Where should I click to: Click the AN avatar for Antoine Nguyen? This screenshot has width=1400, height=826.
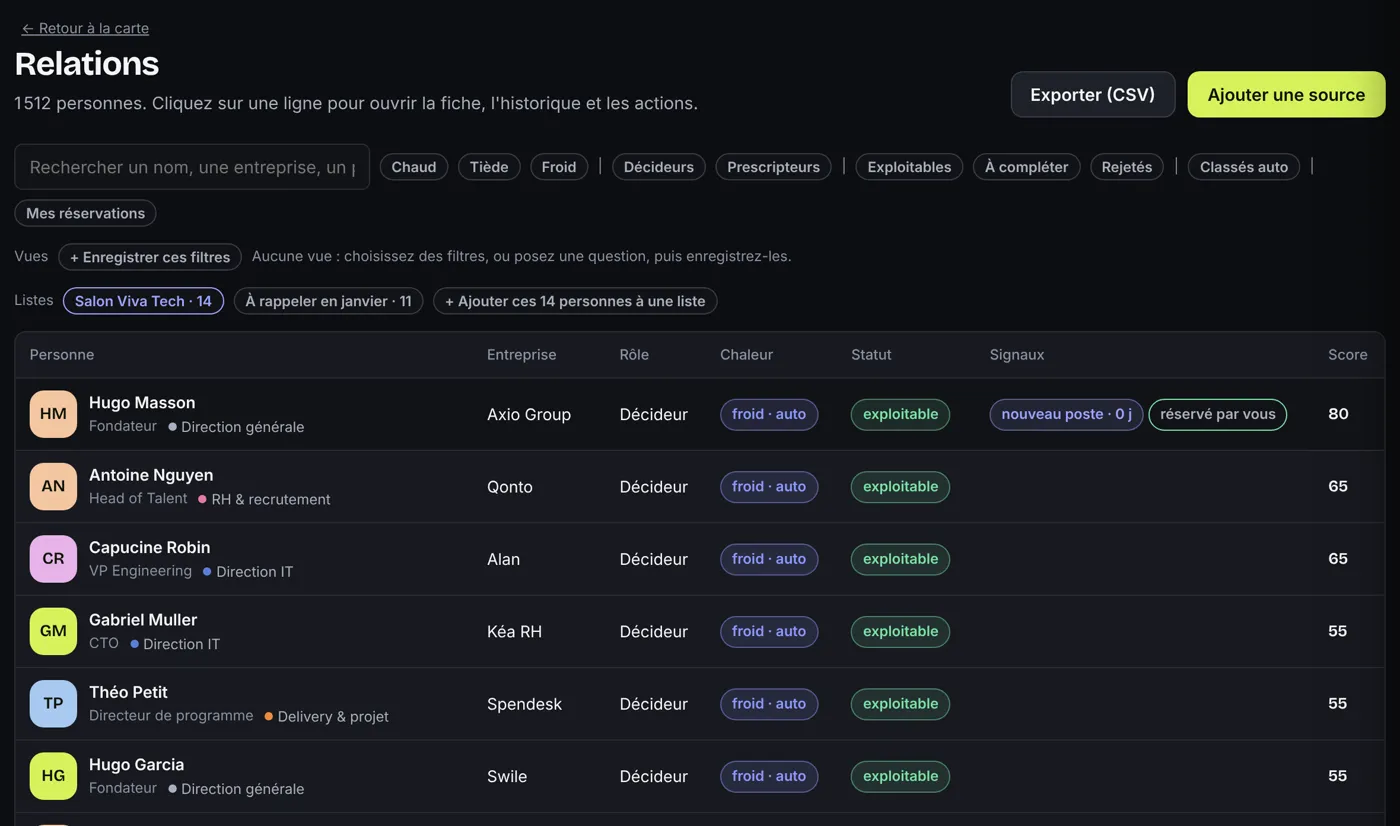pos(53,487)
